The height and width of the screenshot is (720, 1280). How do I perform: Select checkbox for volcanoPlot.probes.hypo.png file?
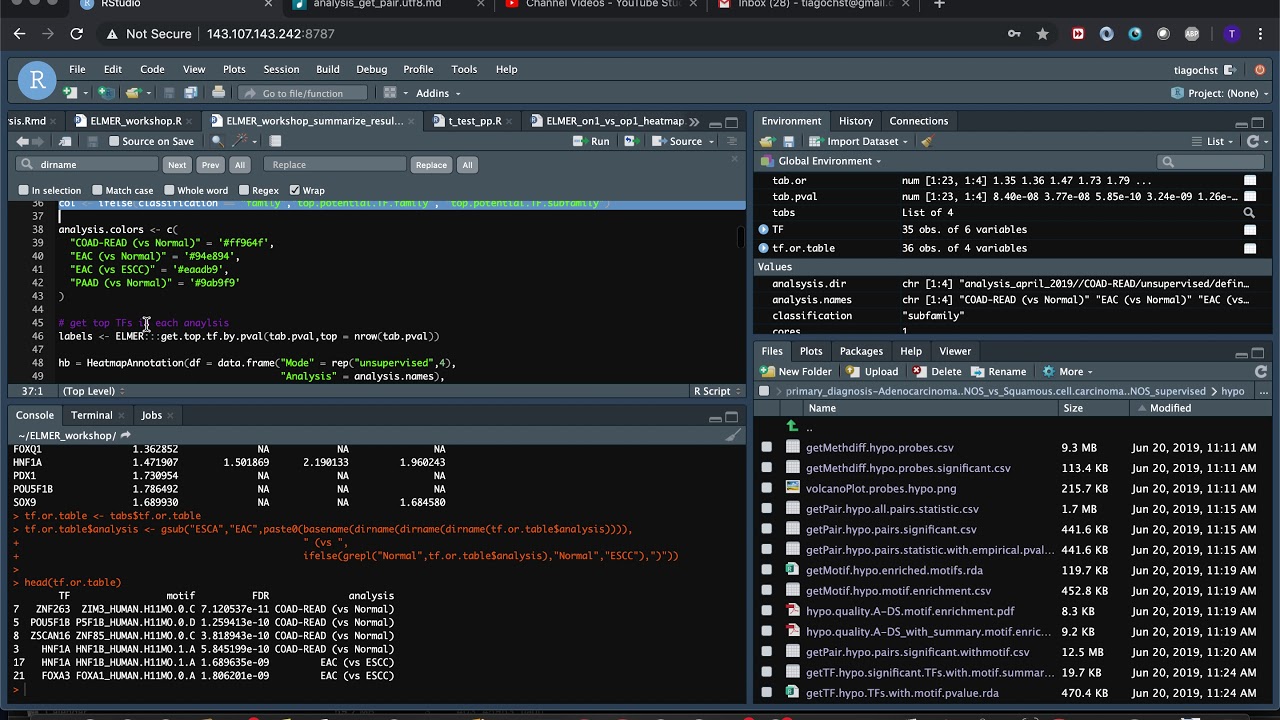767,488
